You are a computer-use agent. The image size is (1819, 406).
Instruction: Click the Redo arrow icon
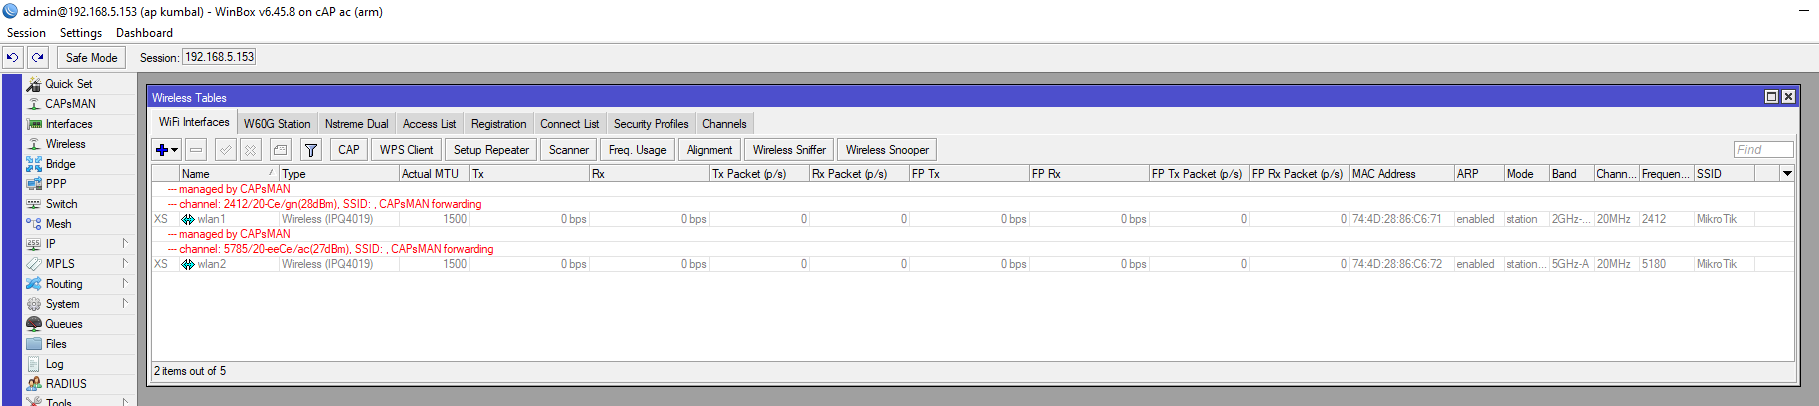38,58
